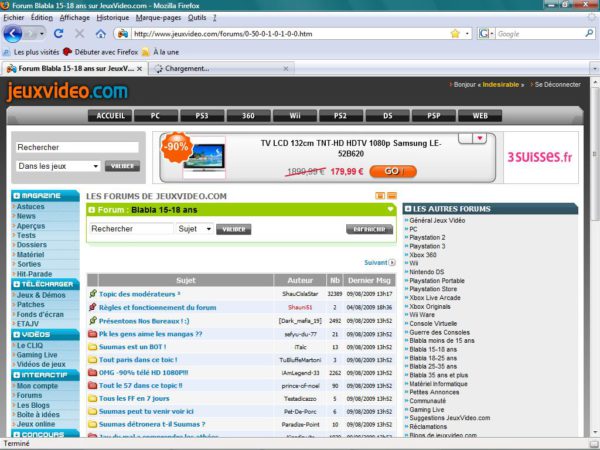The width and height of the screenshot is (600, 450).
Task: Reload the page with refresh icon
Action: pos(58,34)
